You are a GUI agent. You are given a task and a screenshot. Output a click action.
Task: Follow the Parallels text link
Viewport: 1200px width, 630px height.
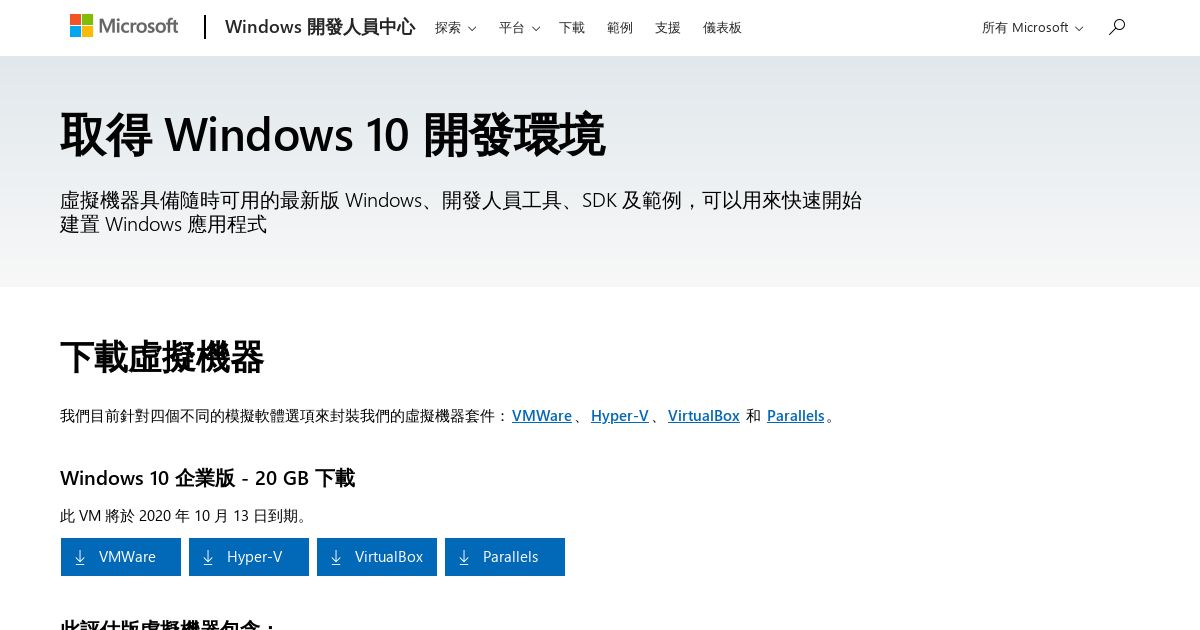point(796,416)
